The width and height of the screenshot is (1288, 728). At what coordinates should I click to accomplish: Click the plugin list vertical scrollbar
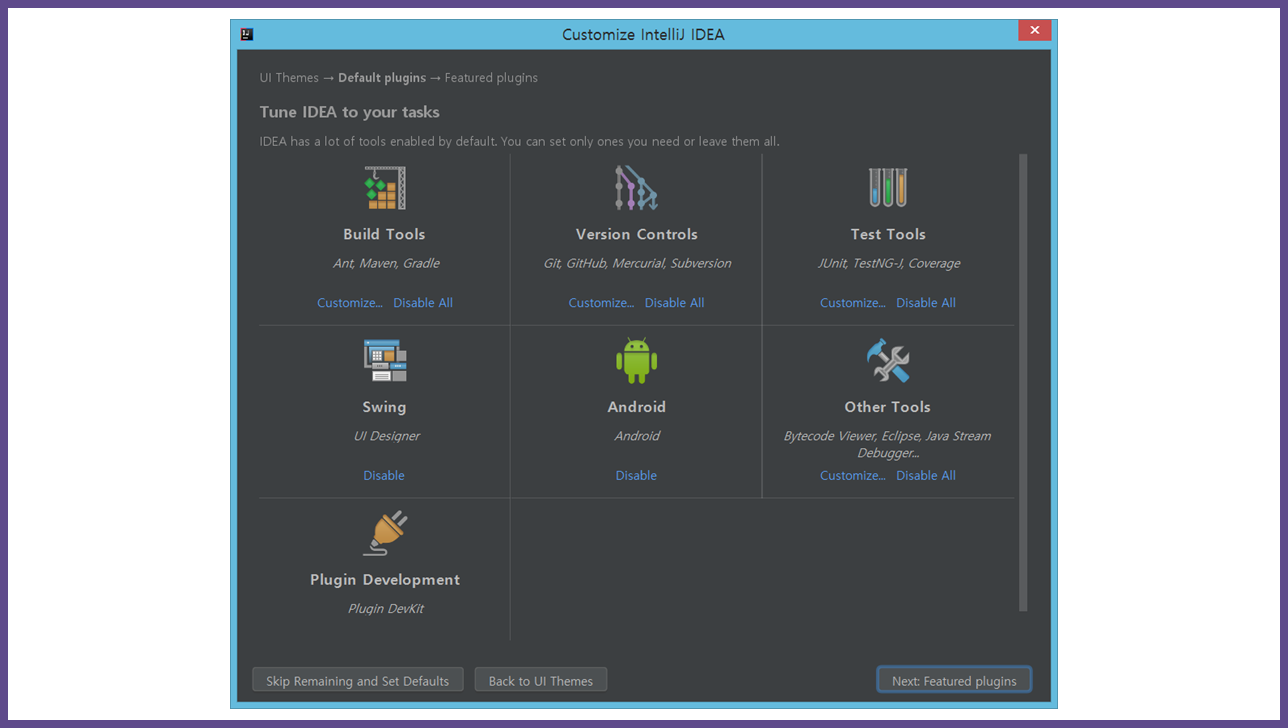coord(1023,382)
